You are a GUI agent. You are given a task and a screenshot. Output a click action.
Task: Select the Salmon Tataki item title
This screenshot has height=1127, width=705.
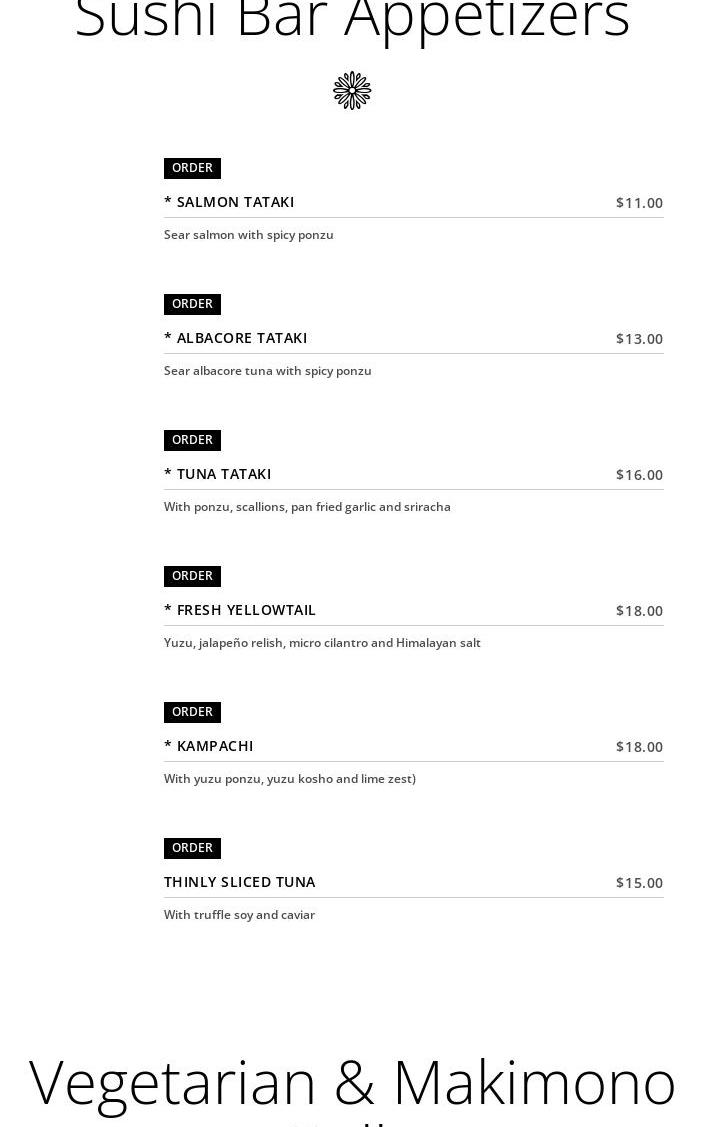[229, 202]
